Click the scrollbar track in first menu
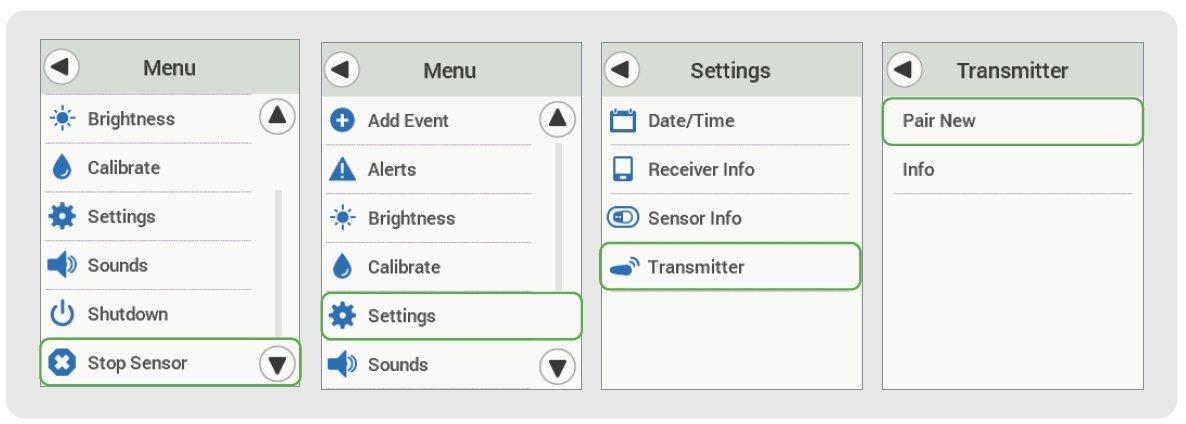 point(278,263)
